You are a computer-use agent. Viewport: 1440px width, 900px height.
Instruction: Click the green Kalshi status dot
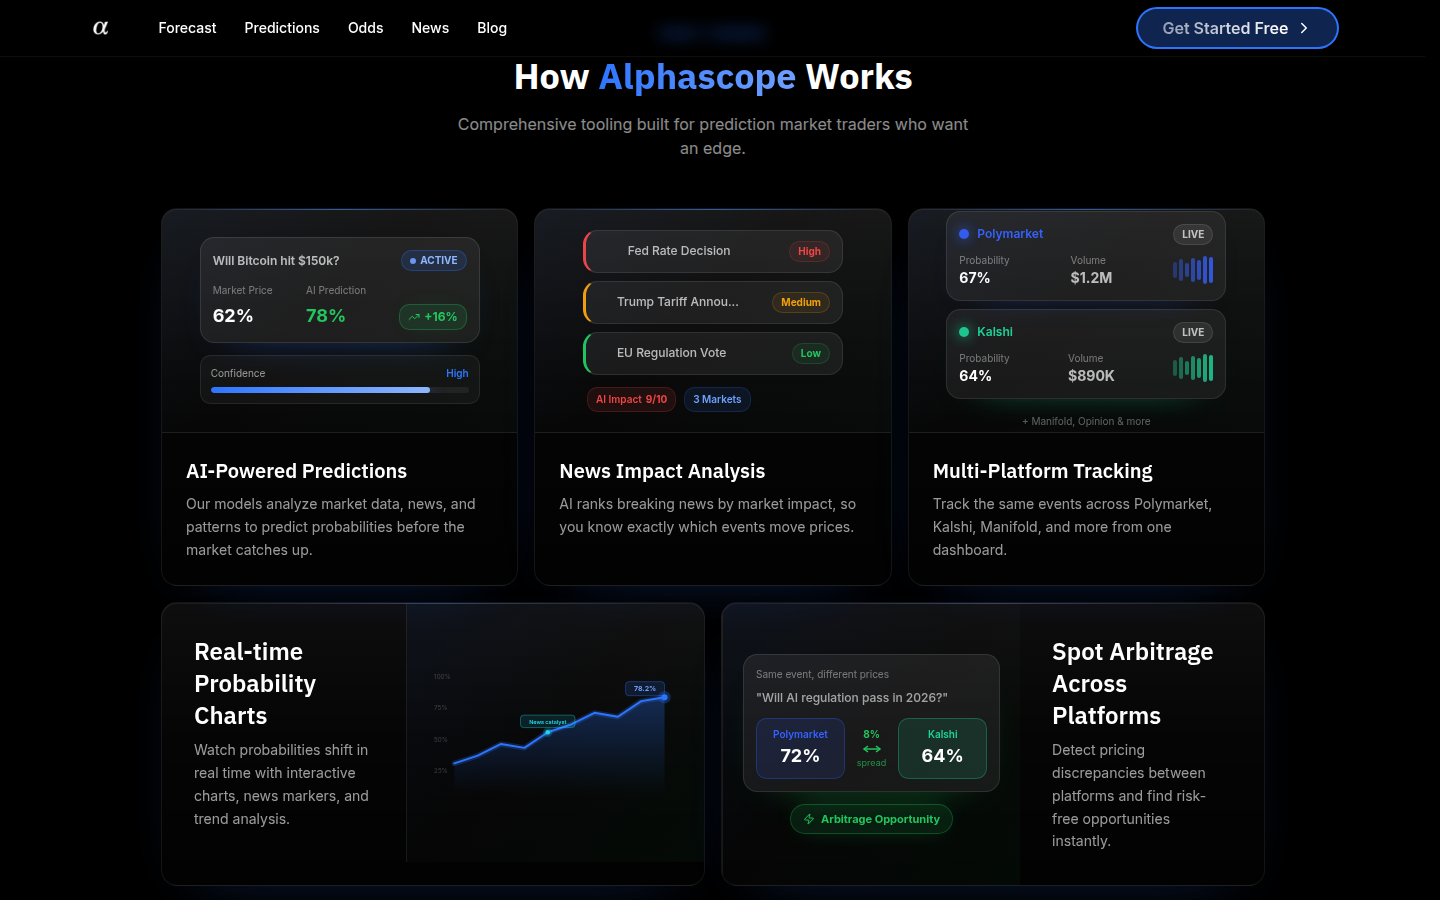tap(964, 332)
